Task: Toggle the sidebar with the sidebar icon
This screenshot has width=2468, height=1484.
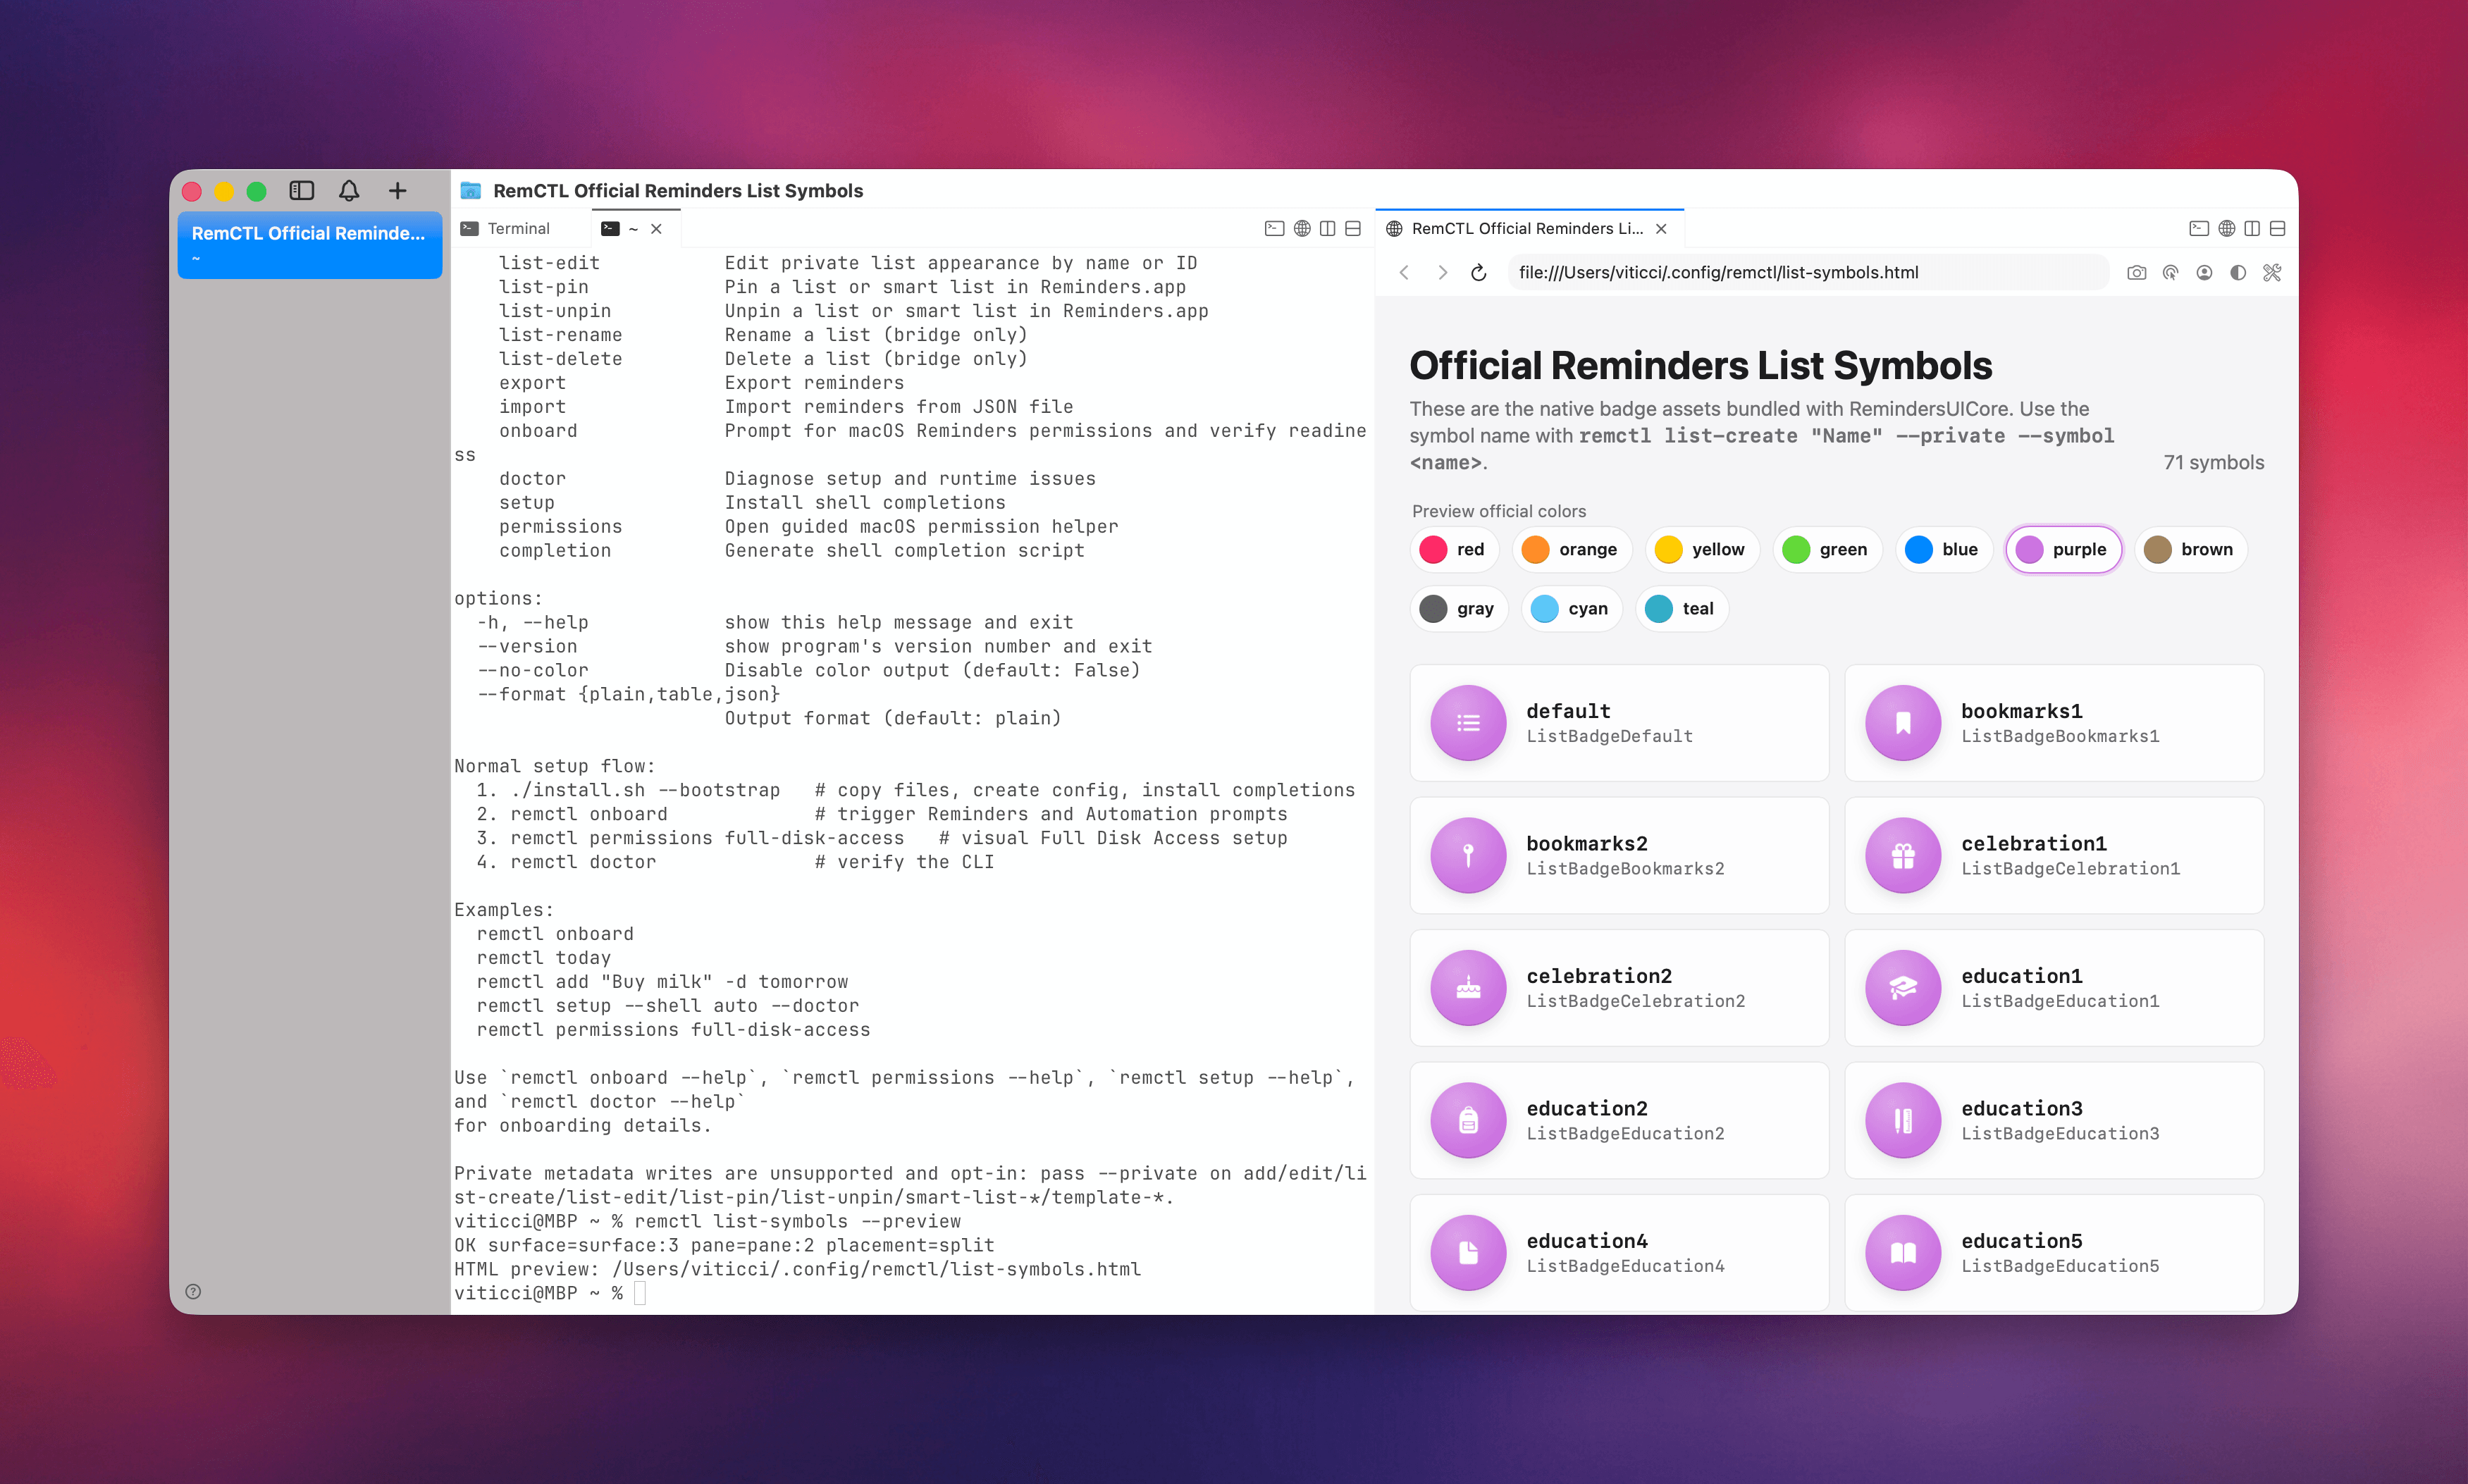Action: [302, 191]
